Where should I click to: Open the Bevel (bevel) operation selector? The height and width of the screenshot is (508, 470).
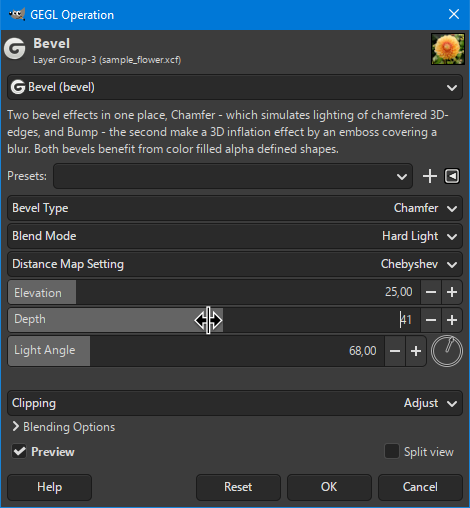point(235,87)
